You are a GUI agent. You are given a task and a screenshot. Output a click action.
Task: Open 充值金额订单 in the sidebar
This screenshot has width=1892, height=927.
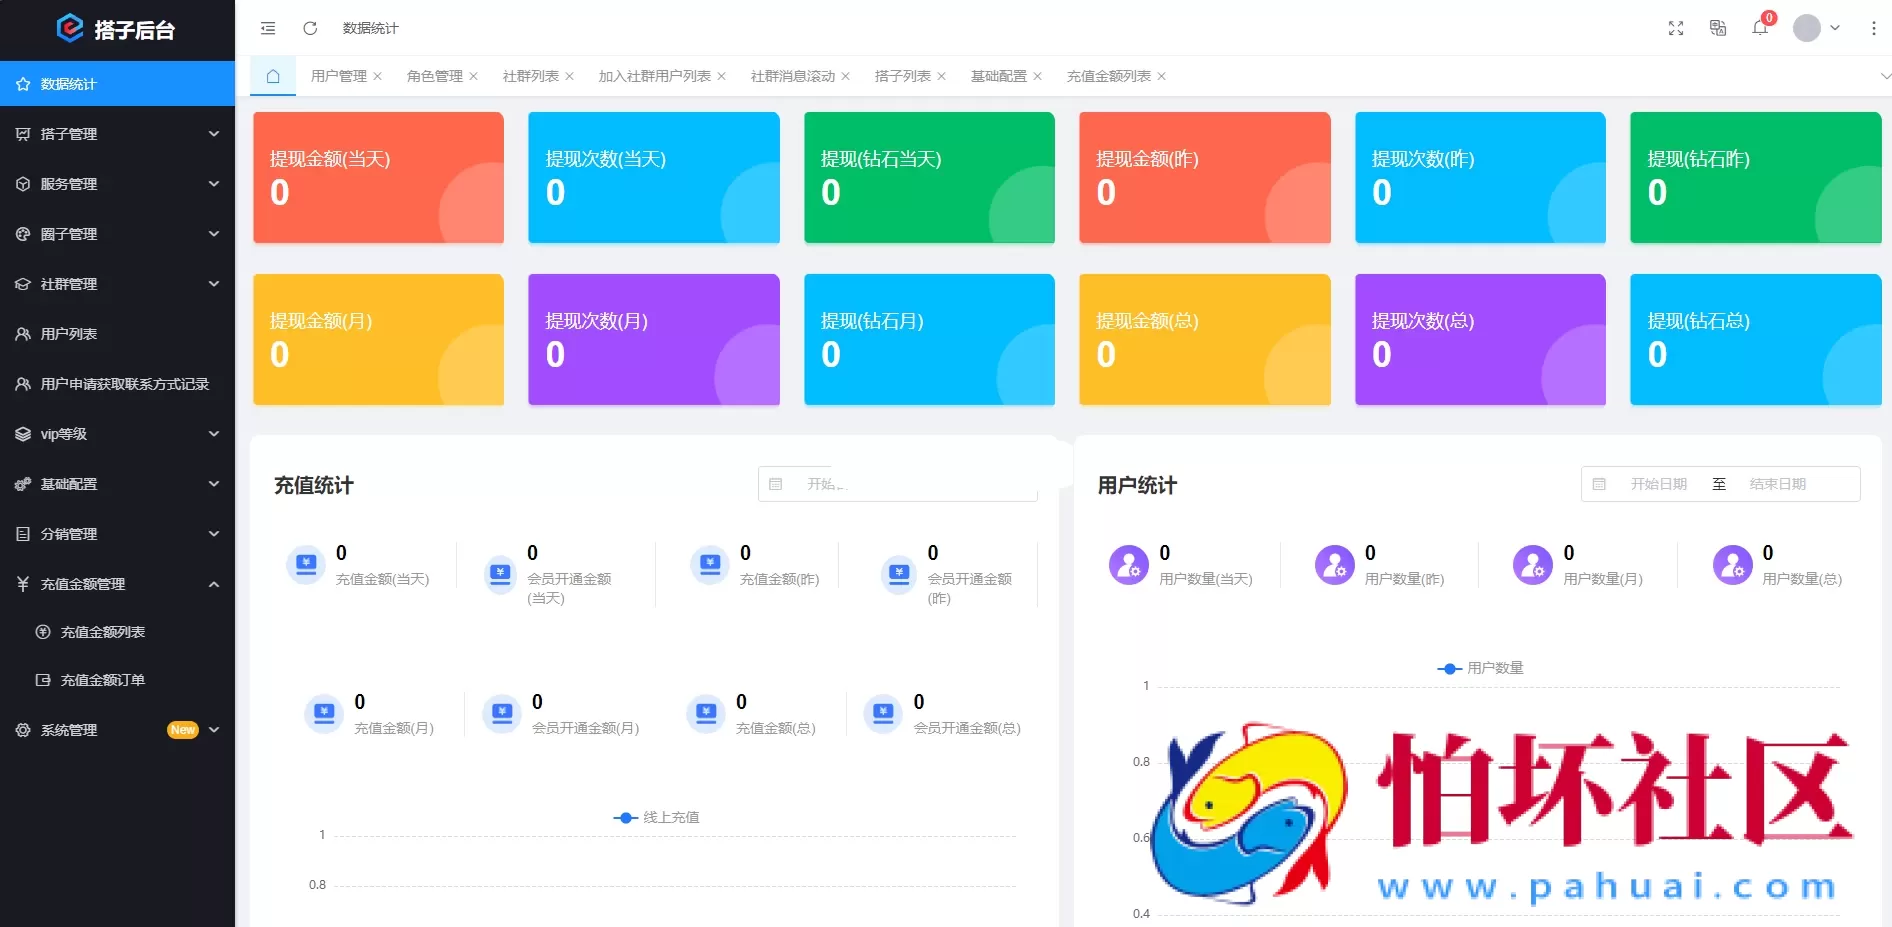point(102,680)
